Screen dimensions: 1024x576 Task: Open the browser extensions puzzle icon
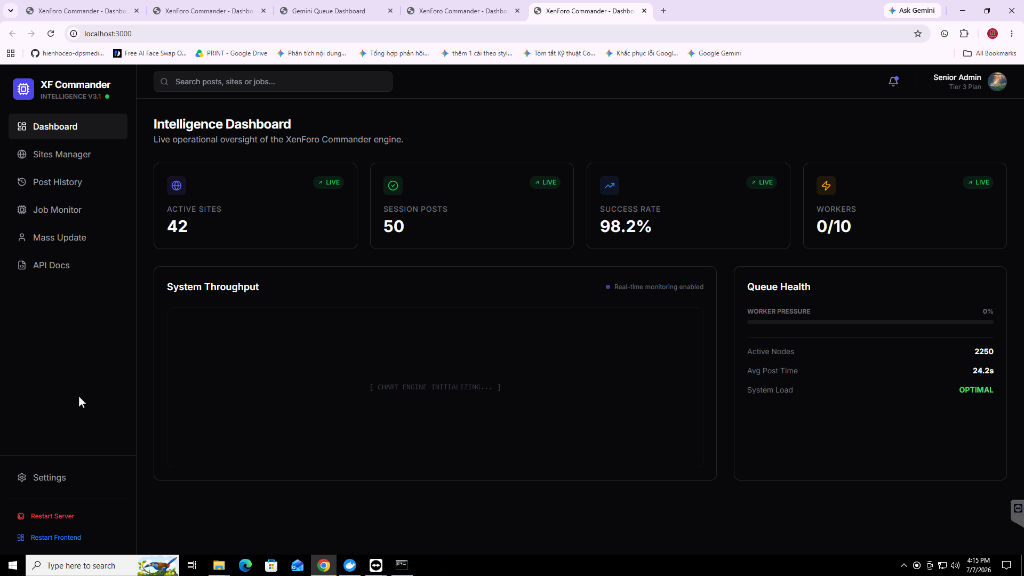click(x=964, y=33)
